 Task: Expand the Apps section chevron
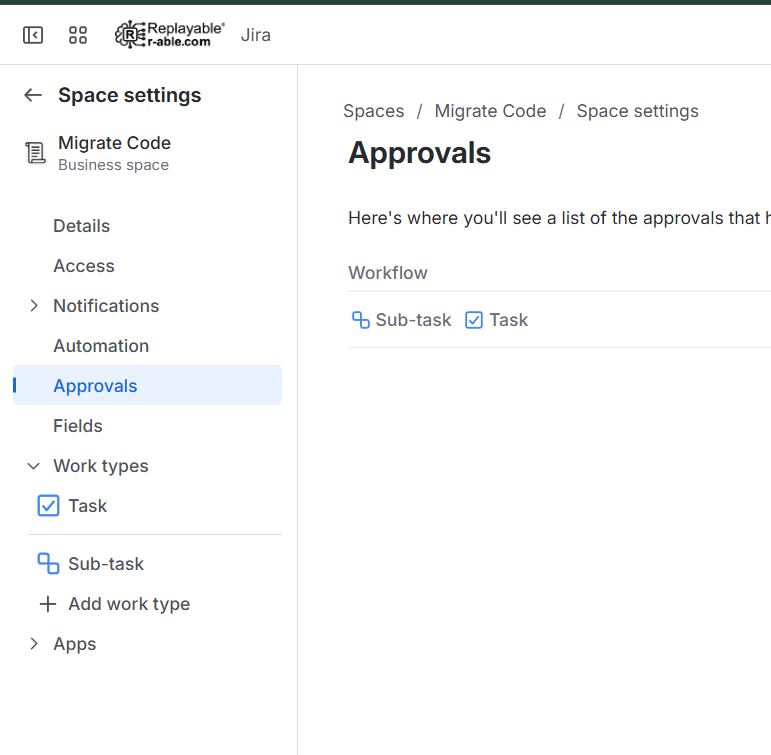(33, 644)
